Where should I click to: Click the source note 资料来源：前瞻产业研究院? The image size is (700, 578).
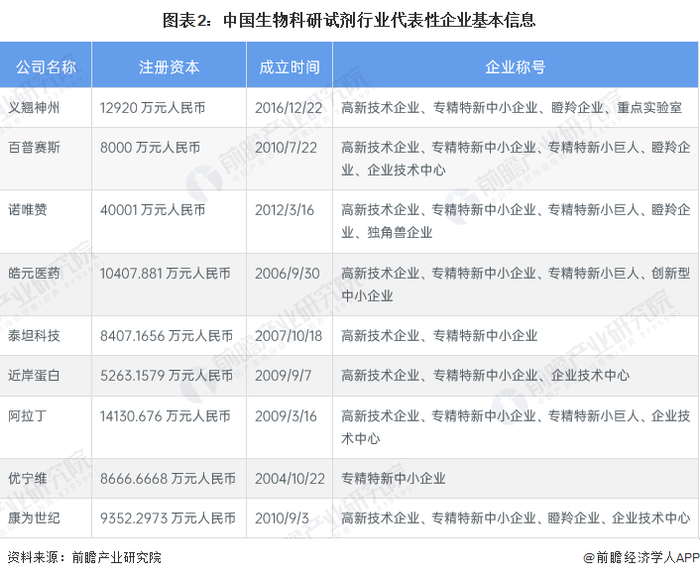coord(84,557)
